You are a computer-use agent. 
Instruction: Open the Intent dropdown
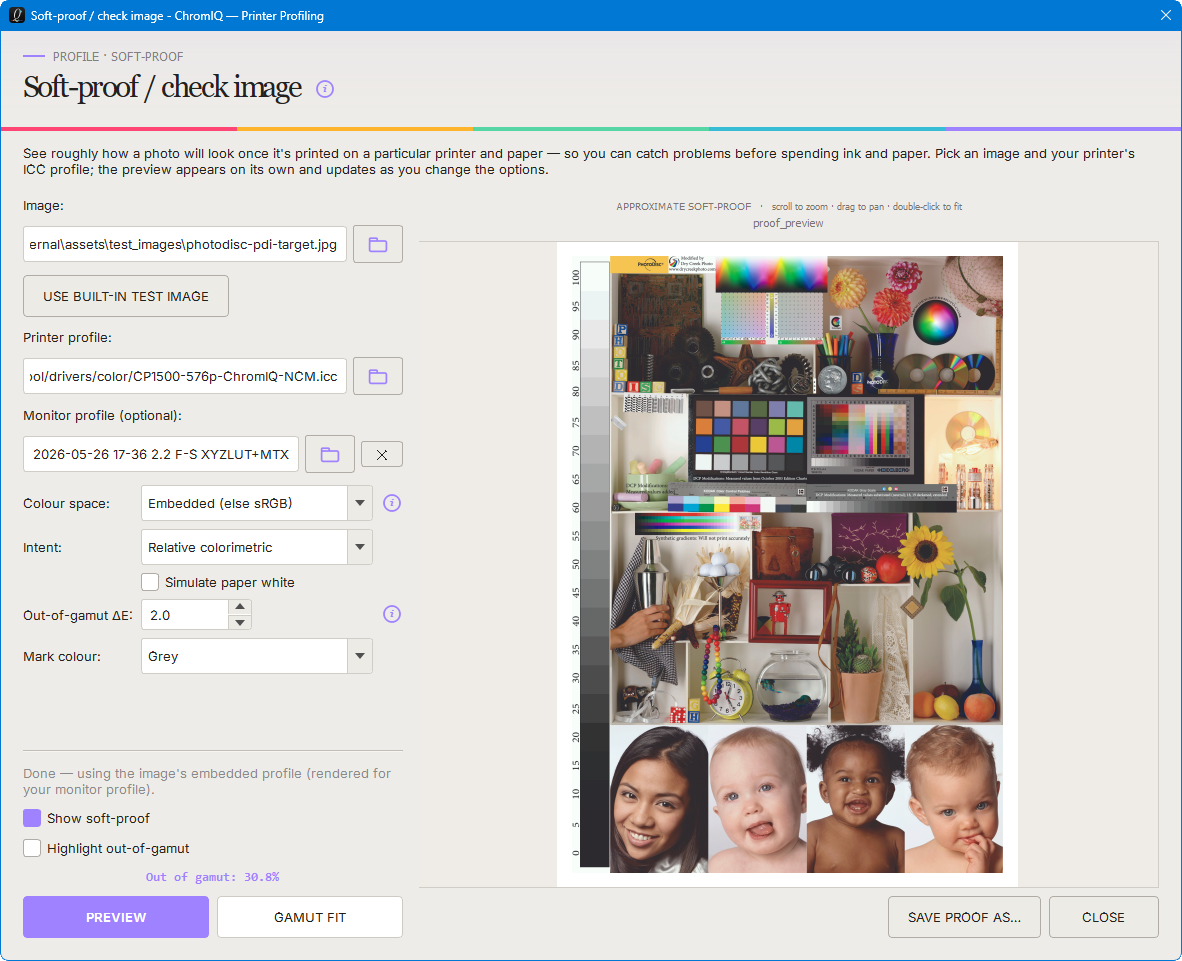tap(256, 547)
